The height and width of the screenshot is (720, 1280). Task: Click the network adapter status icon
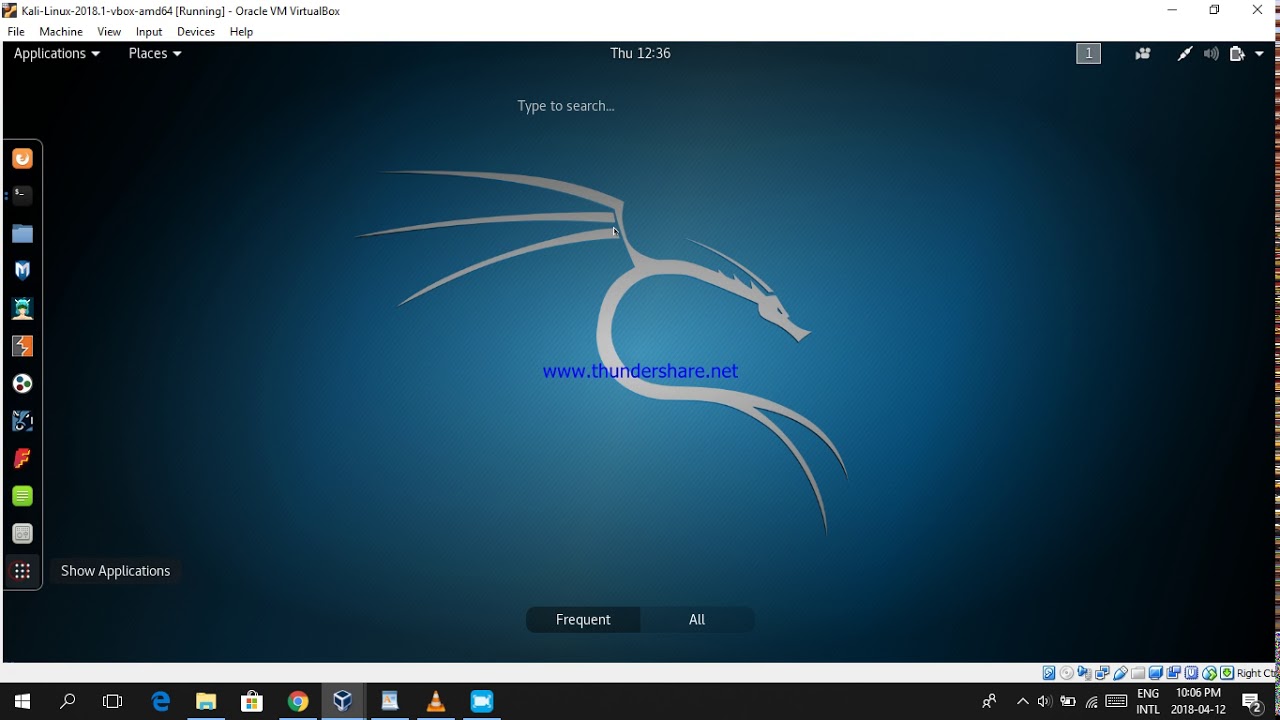[x=1103, y=673]
